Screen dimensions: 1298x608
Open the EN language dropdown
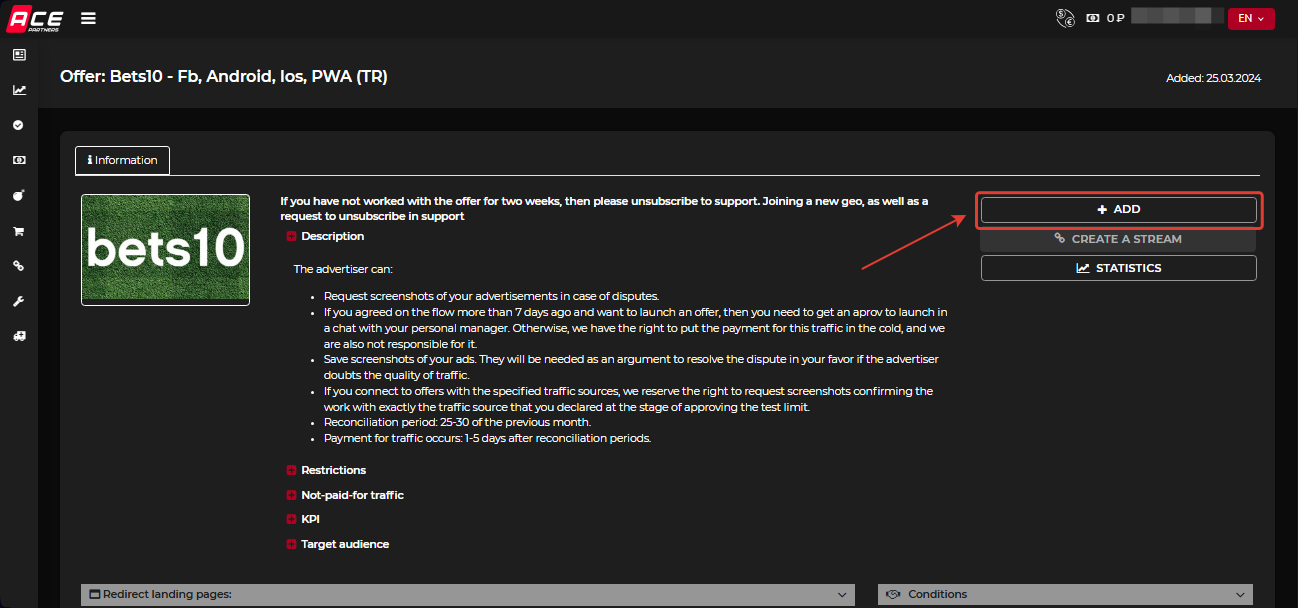click(x=1251, y=18)
